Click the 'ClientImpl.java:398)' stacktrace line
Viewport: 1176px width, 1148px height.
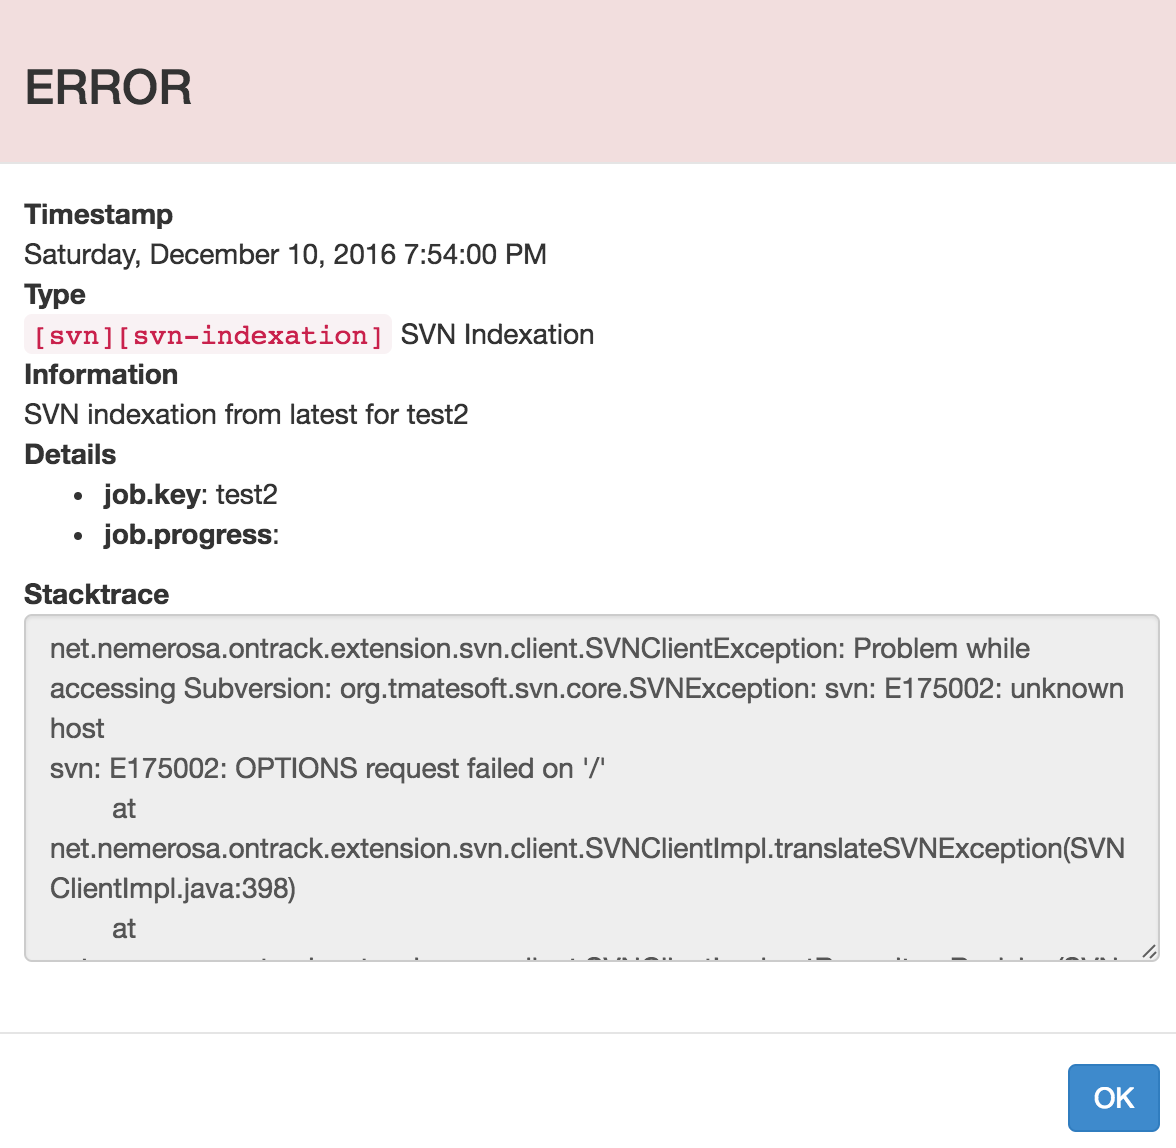coord(173,888)
